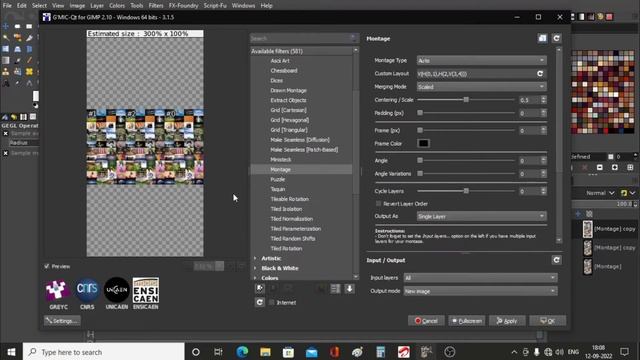The image size is (640, 360).
Task: Click the Fullscreen button
Action: (467, 321)
